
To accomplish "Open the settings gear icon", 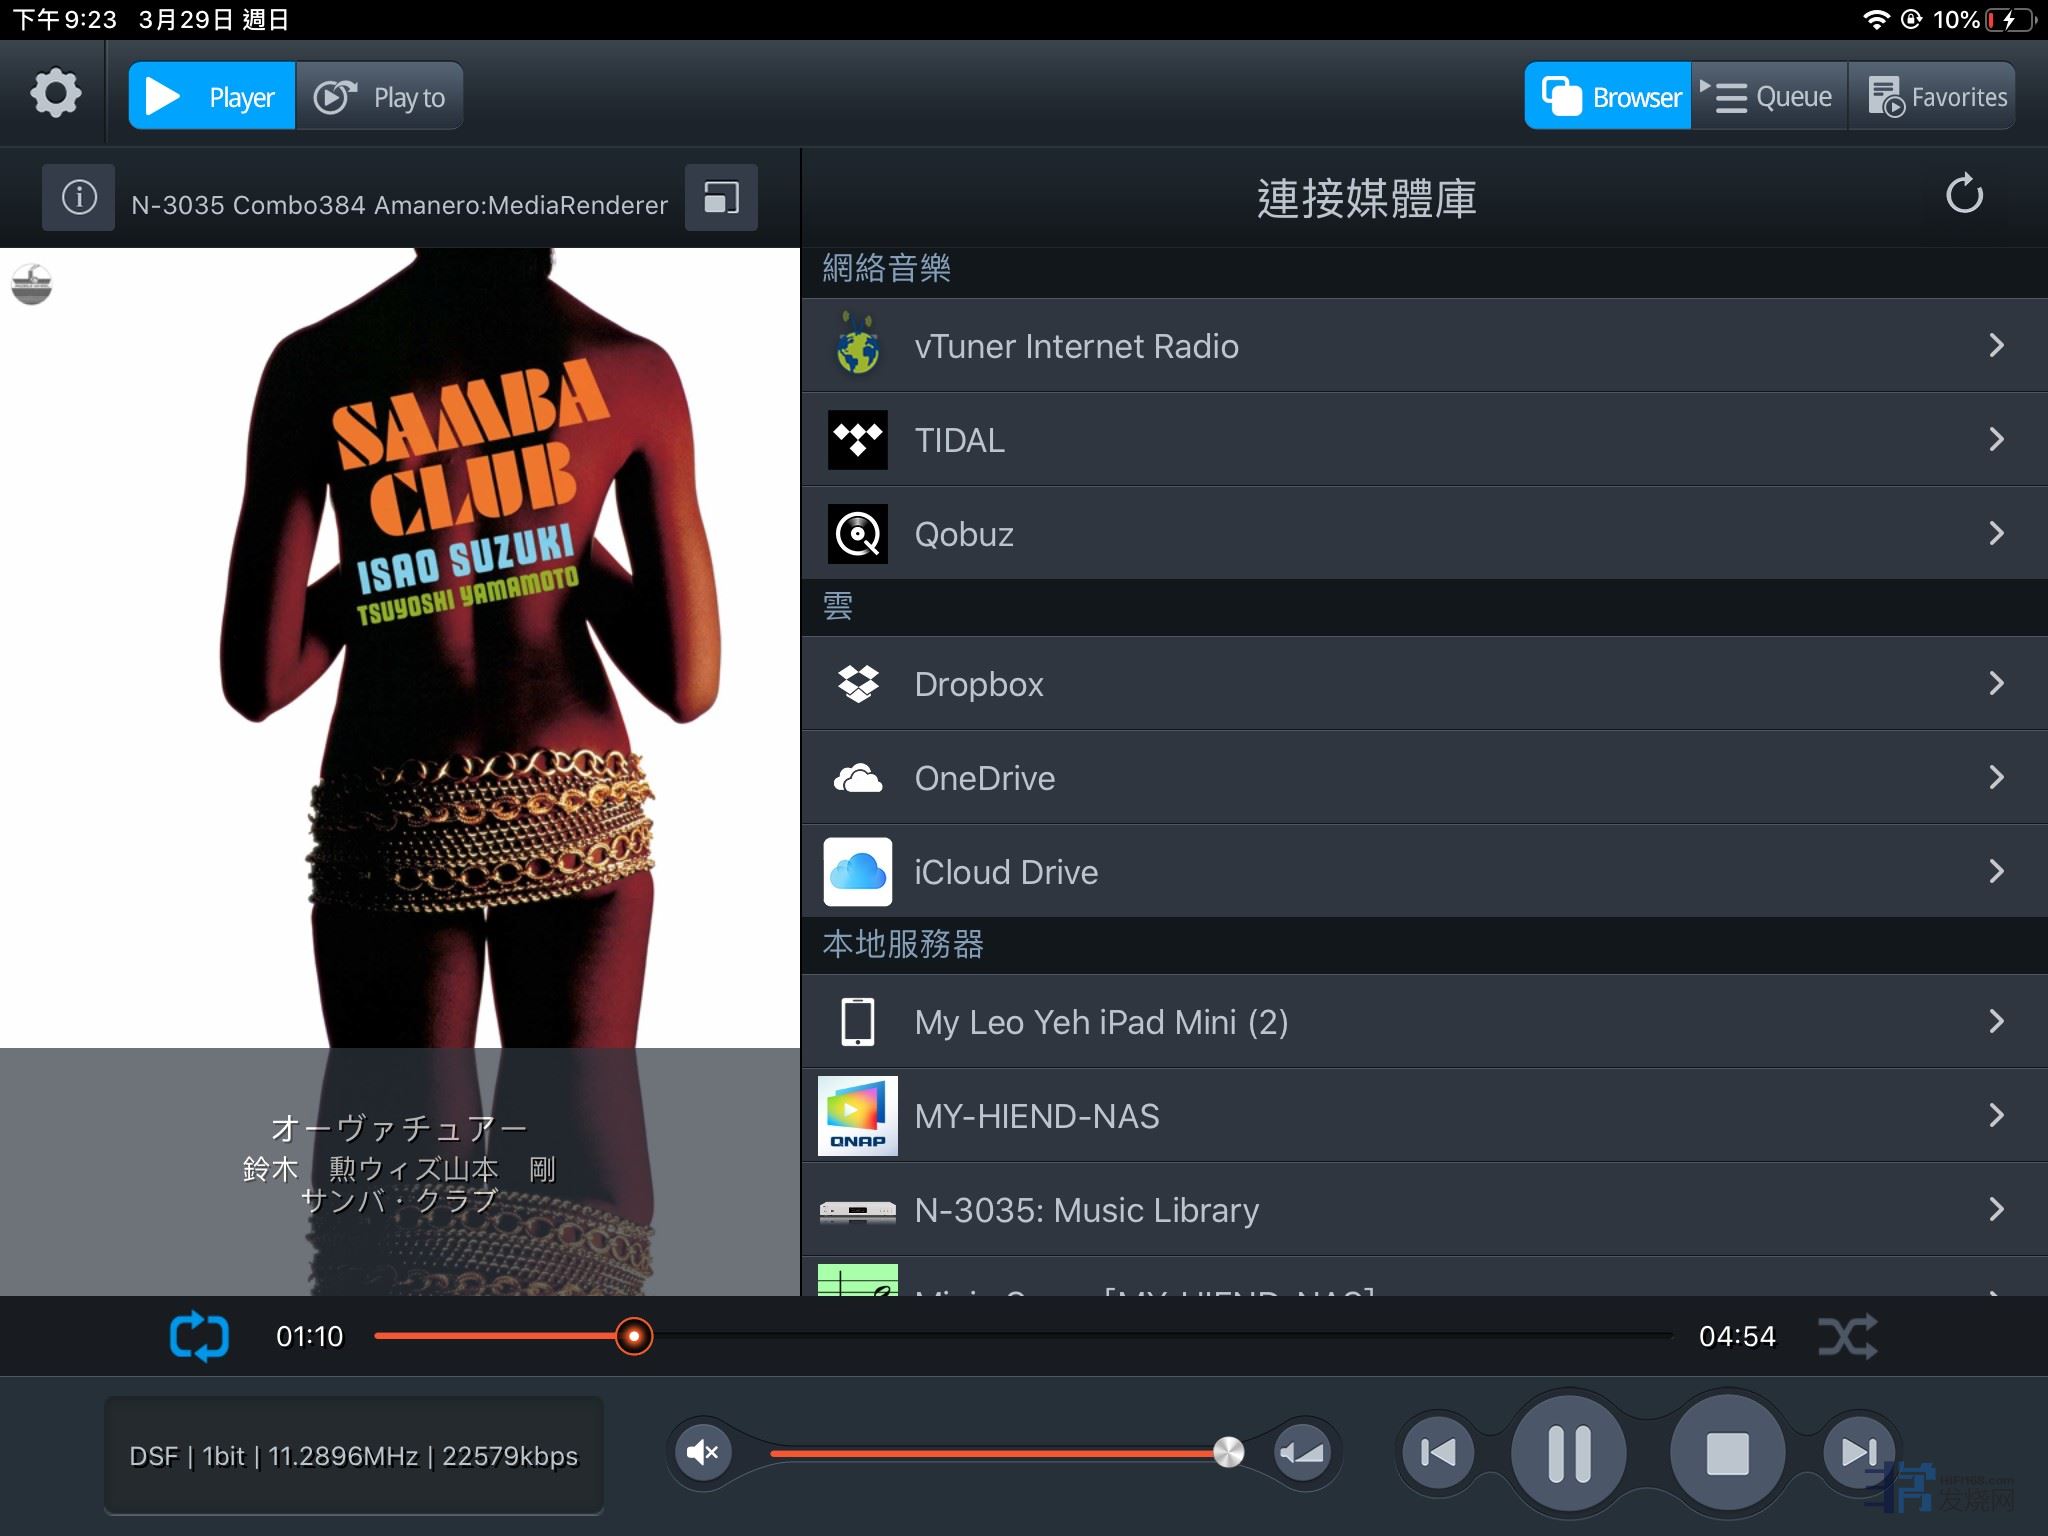I will click(55, 95).
